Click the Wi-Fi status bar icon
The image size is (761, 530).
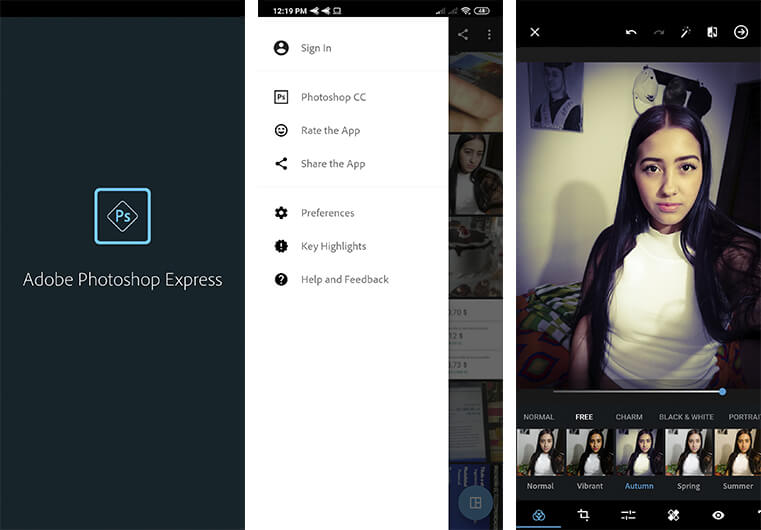tap(466, 10)
